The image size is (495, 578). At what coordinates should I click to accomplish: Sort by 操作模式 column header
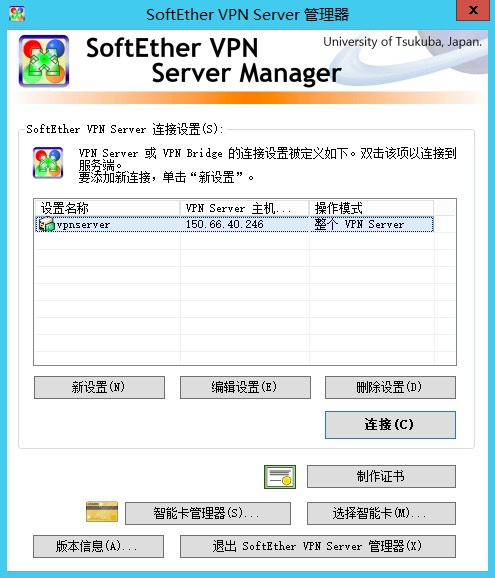click(372, 208)
